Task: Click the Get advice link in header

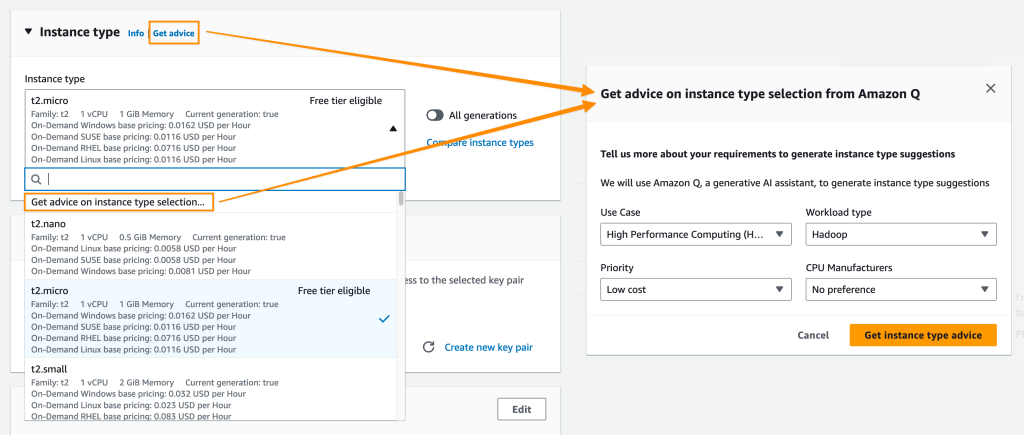Action: point(174,33)
